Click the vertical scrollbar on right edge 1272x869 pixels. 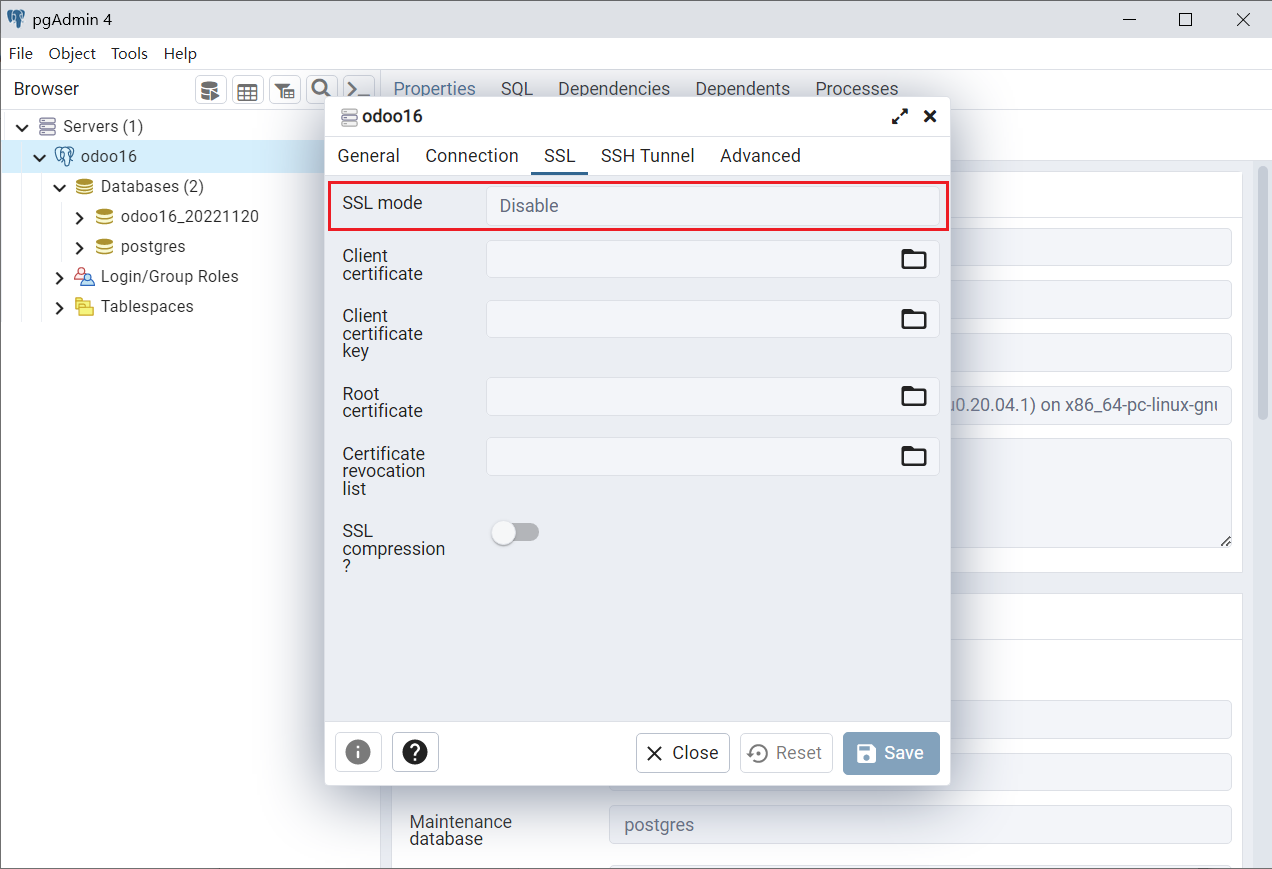(x=1262, y=295)
